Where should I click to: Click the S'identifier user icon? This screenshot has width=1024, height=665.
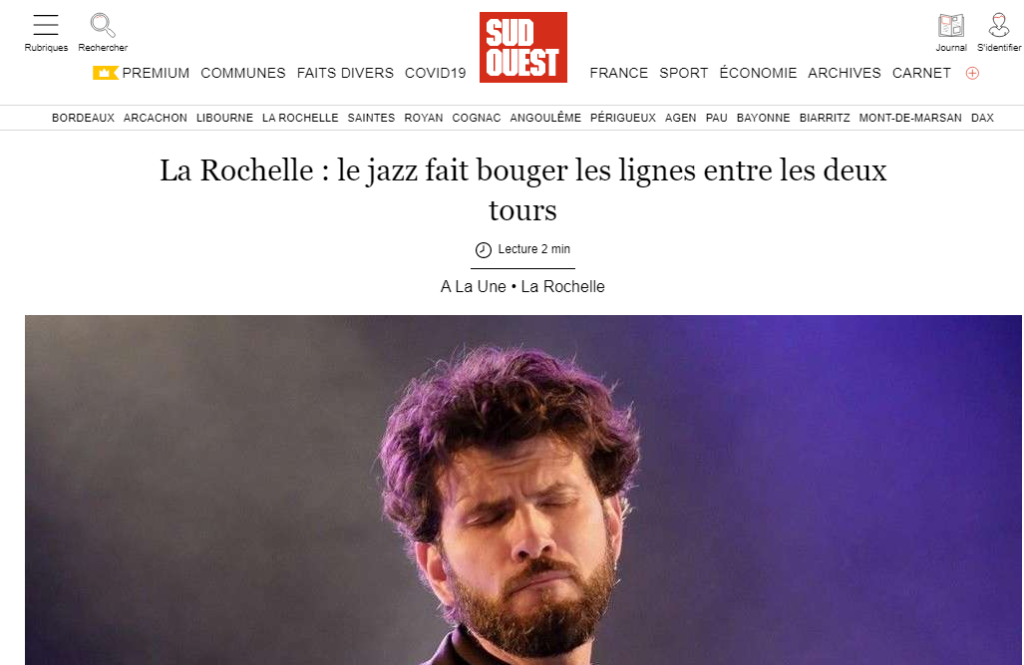(x=999, y=25)
